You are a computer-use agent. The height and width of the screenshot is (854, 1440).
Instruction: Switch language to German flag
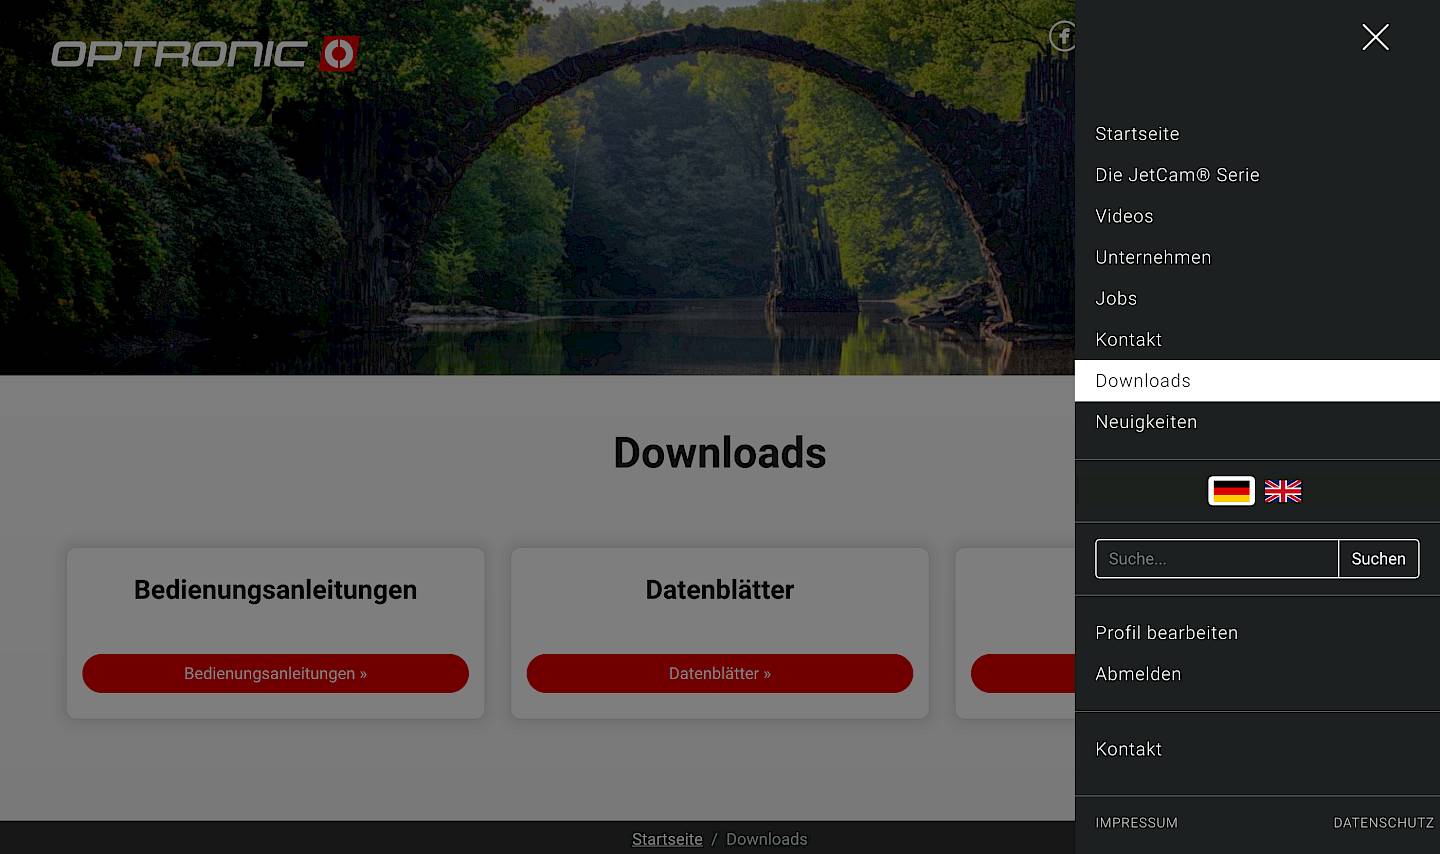1231,491
